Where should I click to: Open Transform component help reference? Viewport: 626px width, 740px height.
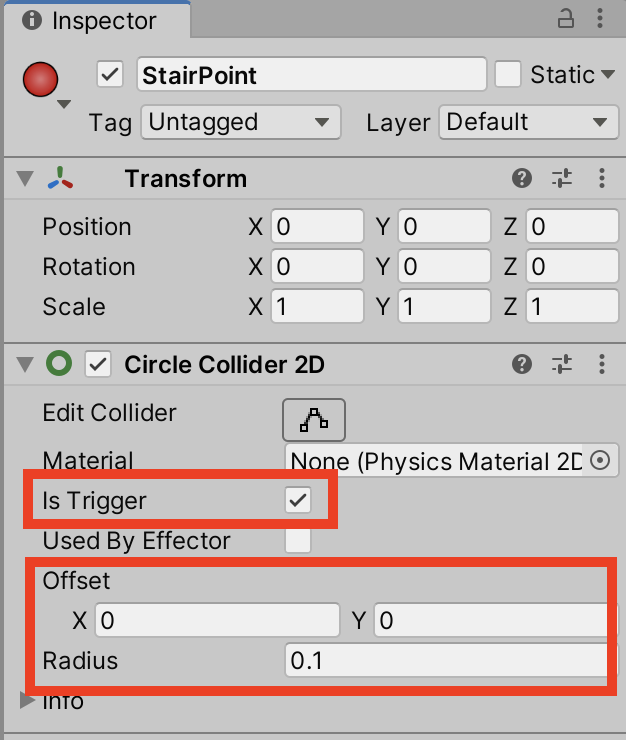pyautogui.click(x=521, y=179)
